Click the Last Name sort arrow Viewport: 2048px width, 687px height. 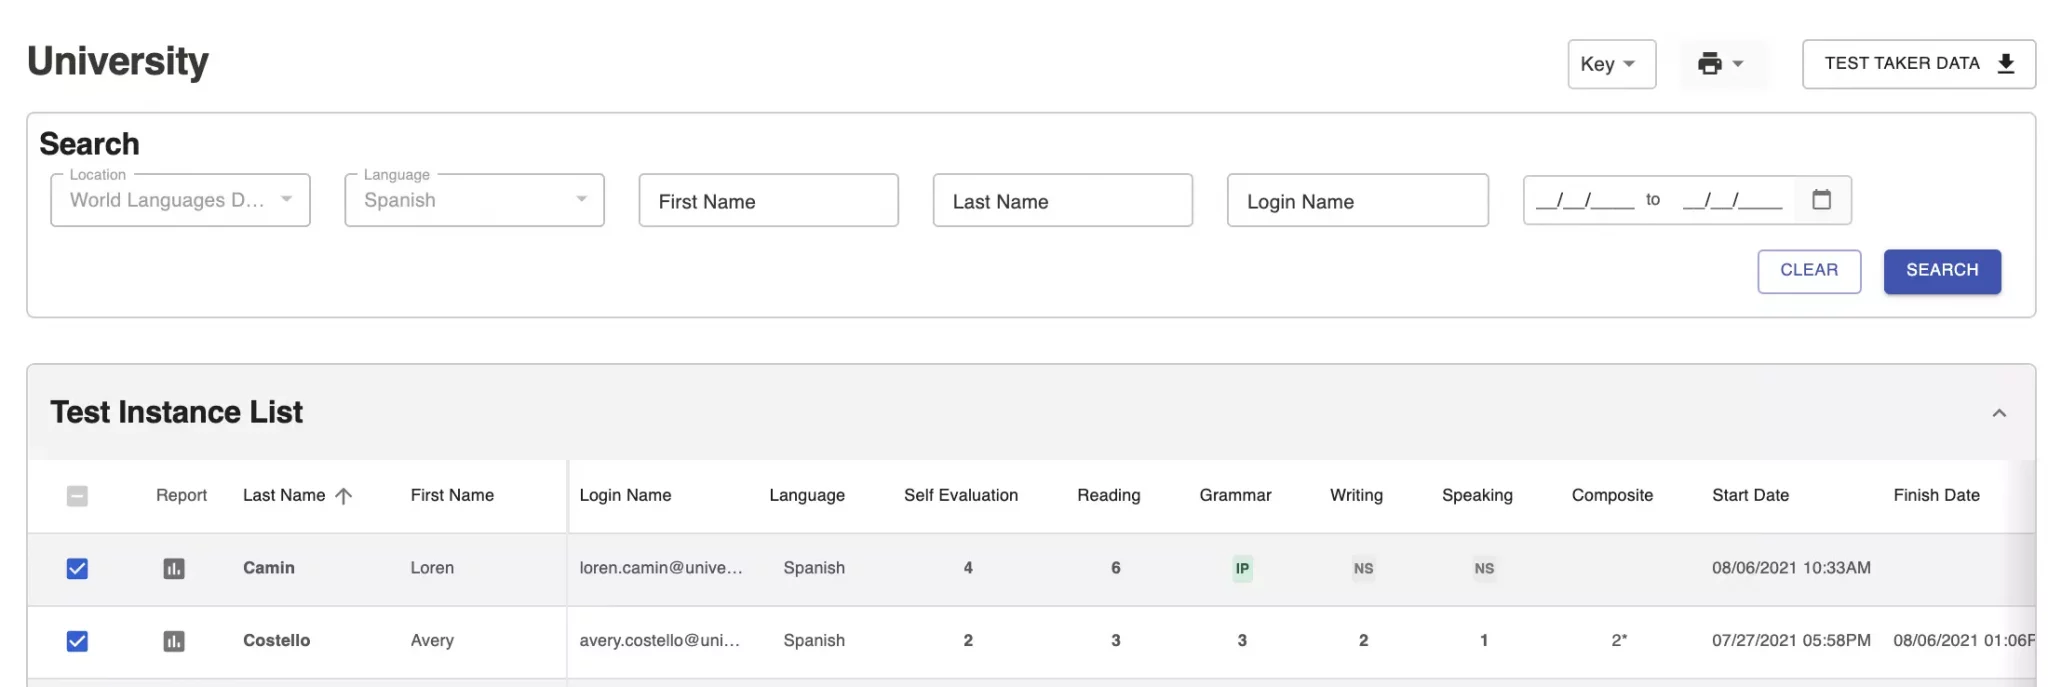click(343, 496)
